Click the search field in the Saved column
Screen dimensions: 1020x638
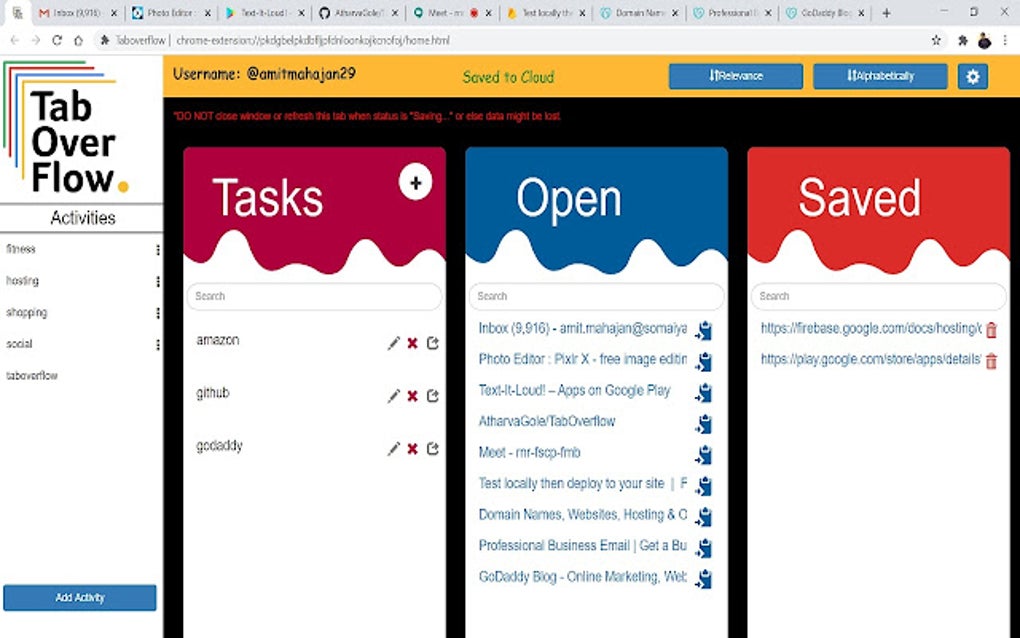pos(878,296)
